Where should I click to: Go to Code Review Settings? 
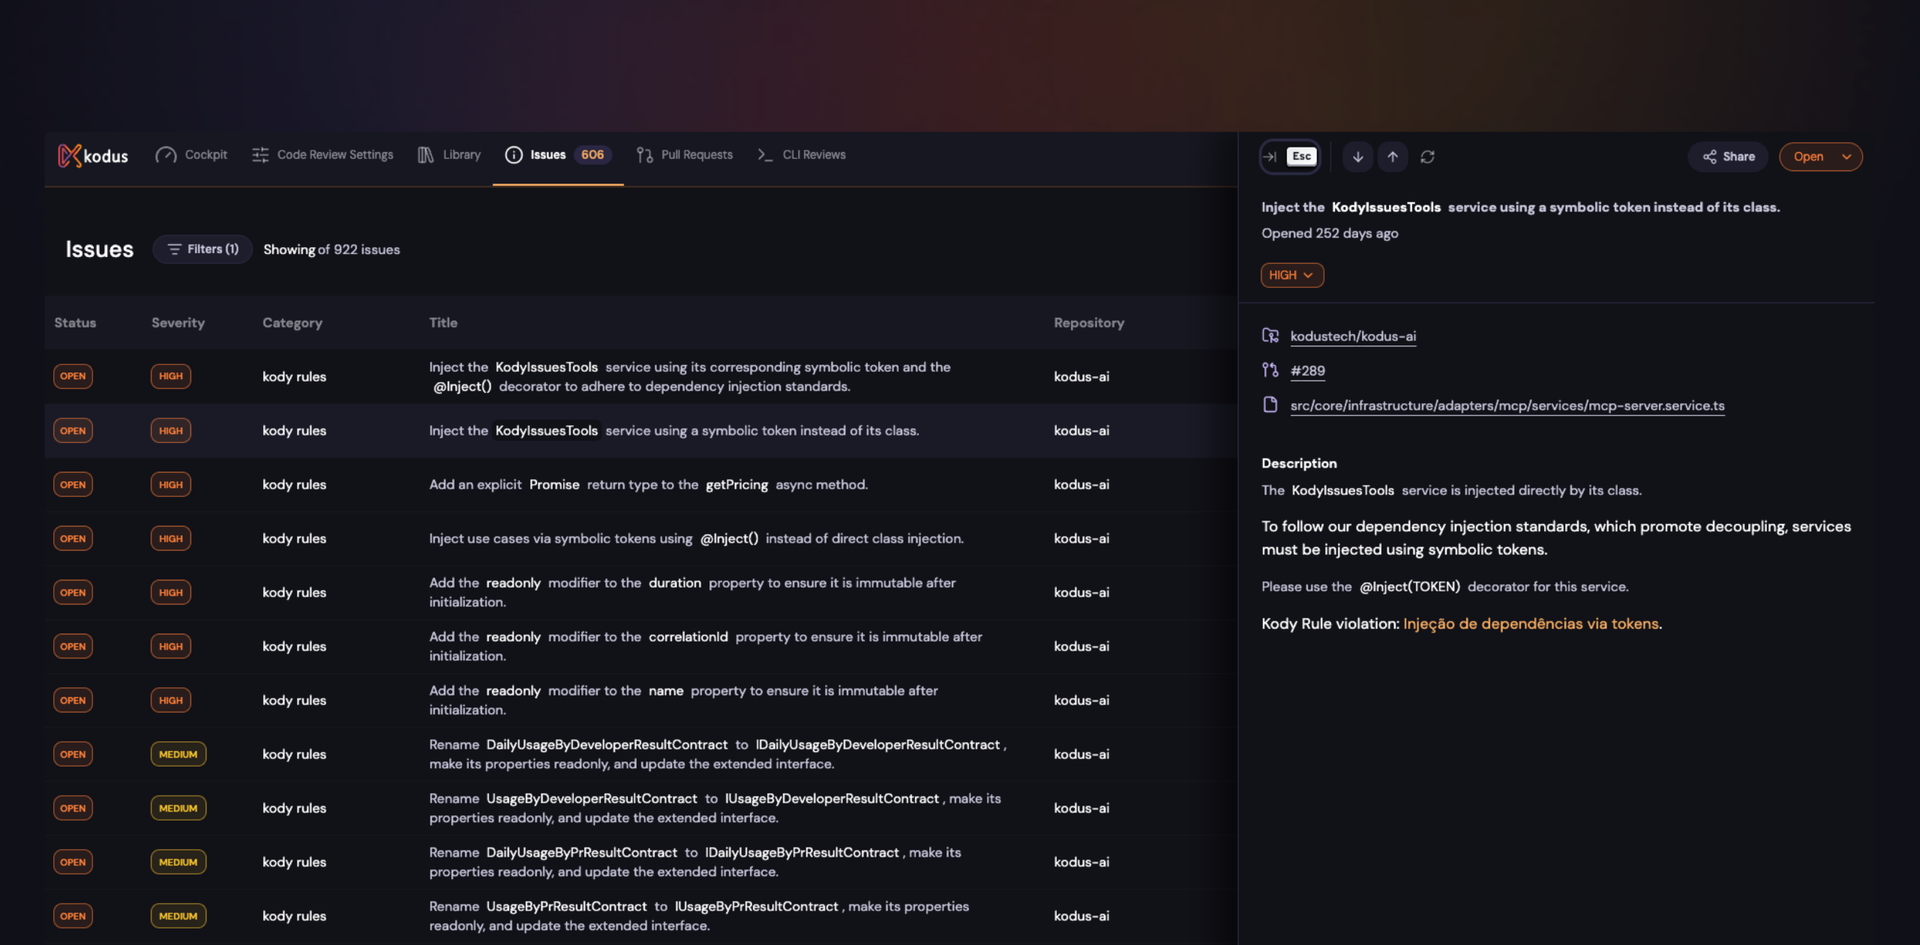[322, 155]
